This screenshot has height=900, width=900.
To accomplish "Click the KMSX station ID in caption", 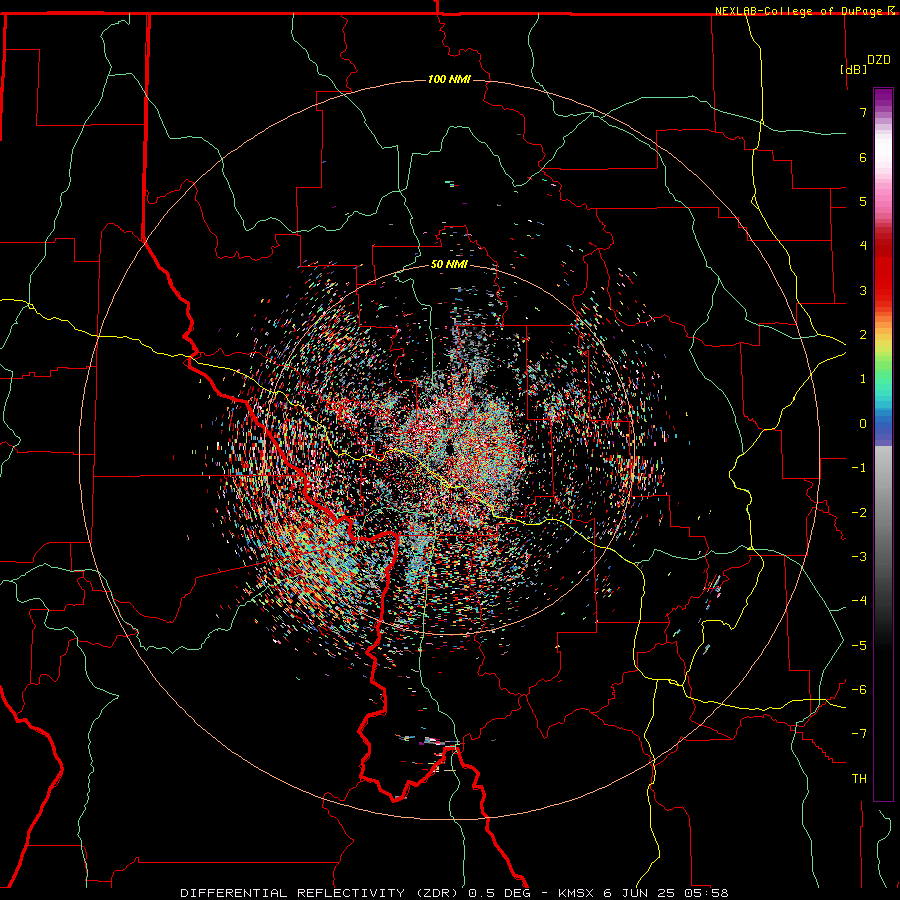I will 576,893.
